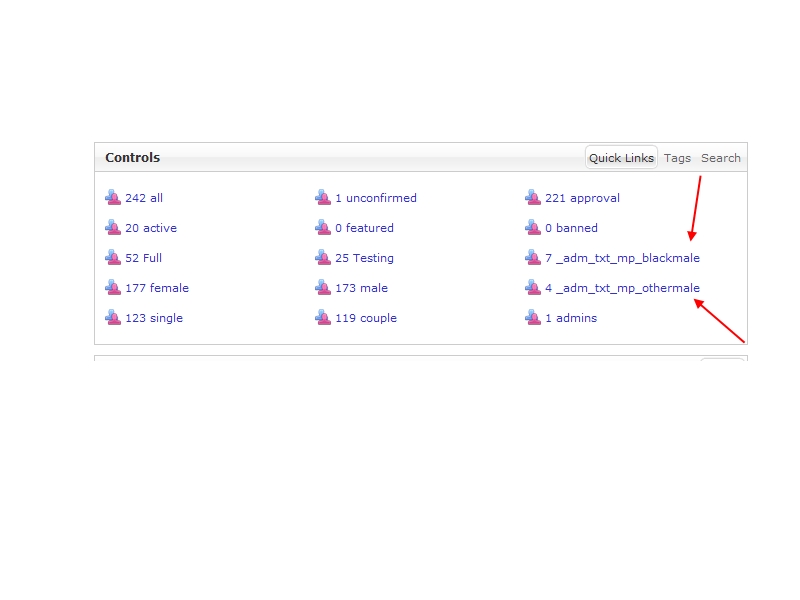
Task: Click the '7 _adm_txt_mp_blackmale' link
Action: 622,258
